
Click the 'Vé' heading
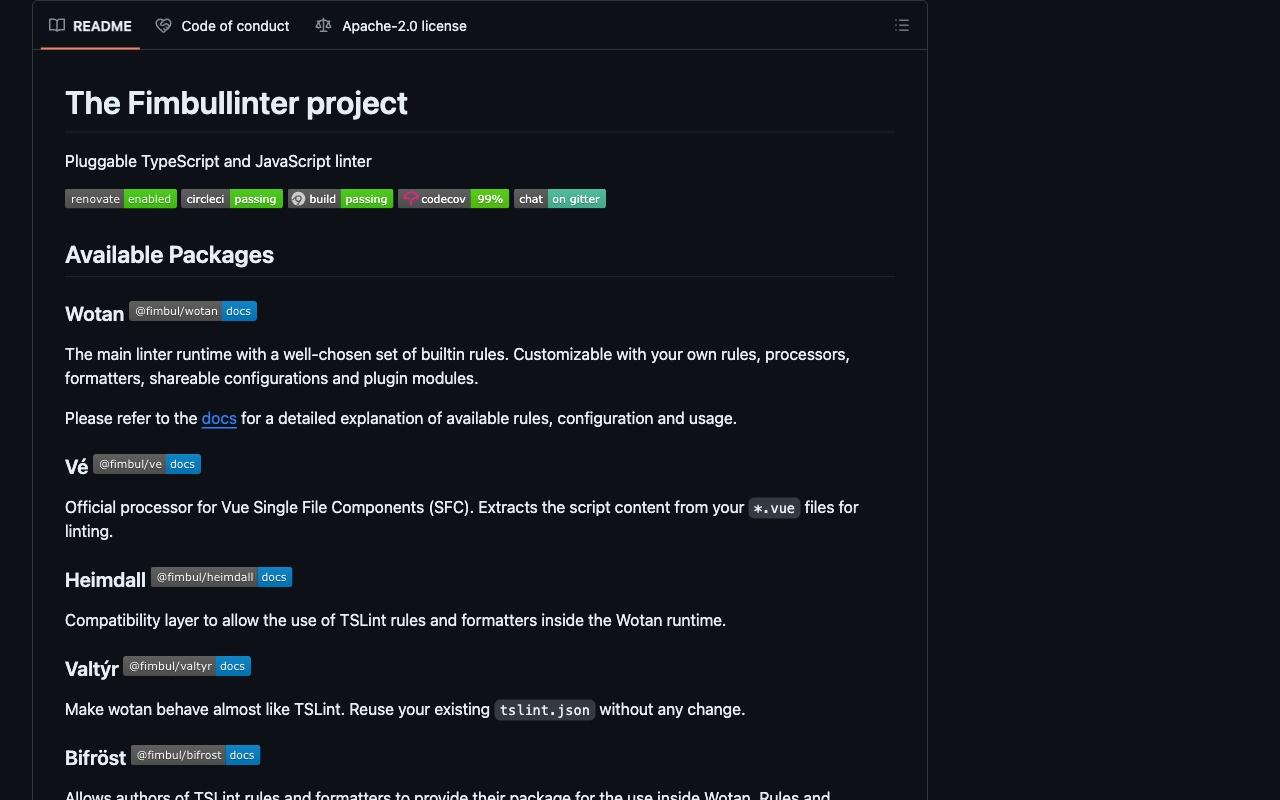point(76,467)
